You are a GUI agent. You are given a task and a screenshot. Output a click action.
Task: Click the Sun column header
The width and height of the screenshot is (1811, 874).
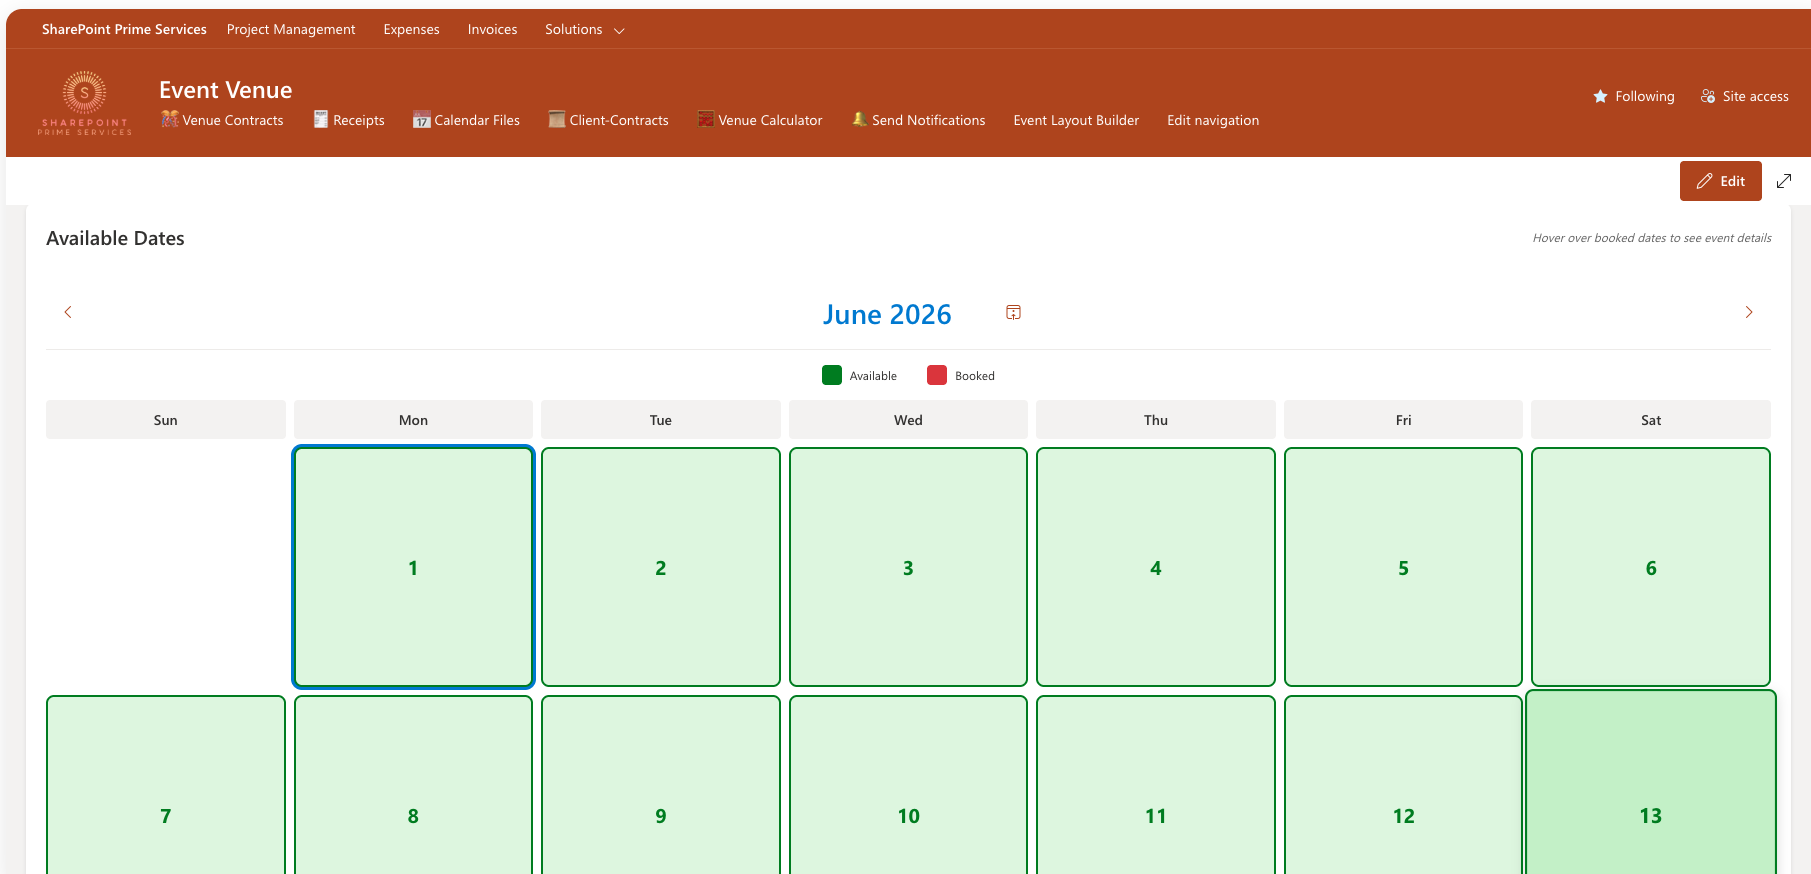tap(166, 420)
